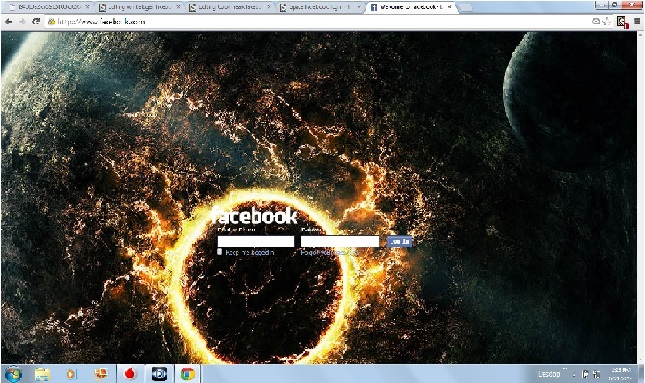Click the facebook logo on the page
Image resolution: width=645 pixels, height=383 pixels.
pos(254,216)
